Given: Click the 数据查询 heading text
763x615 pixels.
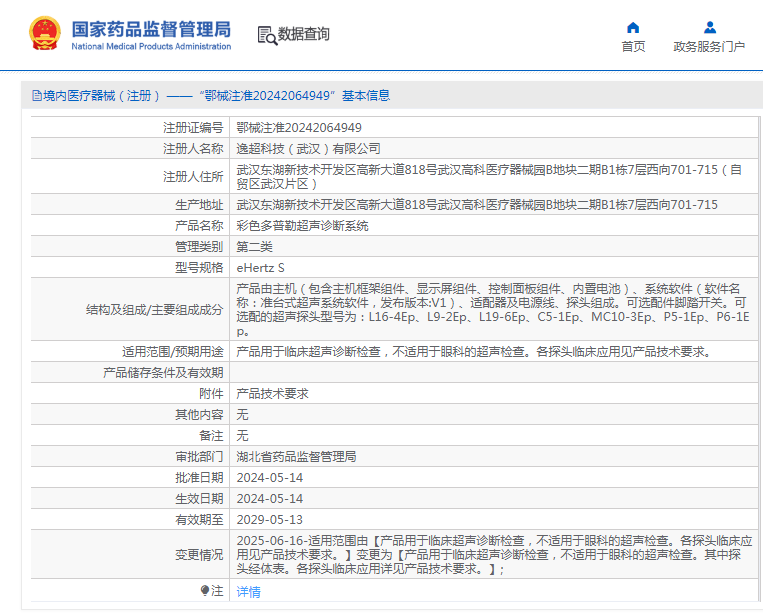Looking at the screenshot, I should 304,34.
